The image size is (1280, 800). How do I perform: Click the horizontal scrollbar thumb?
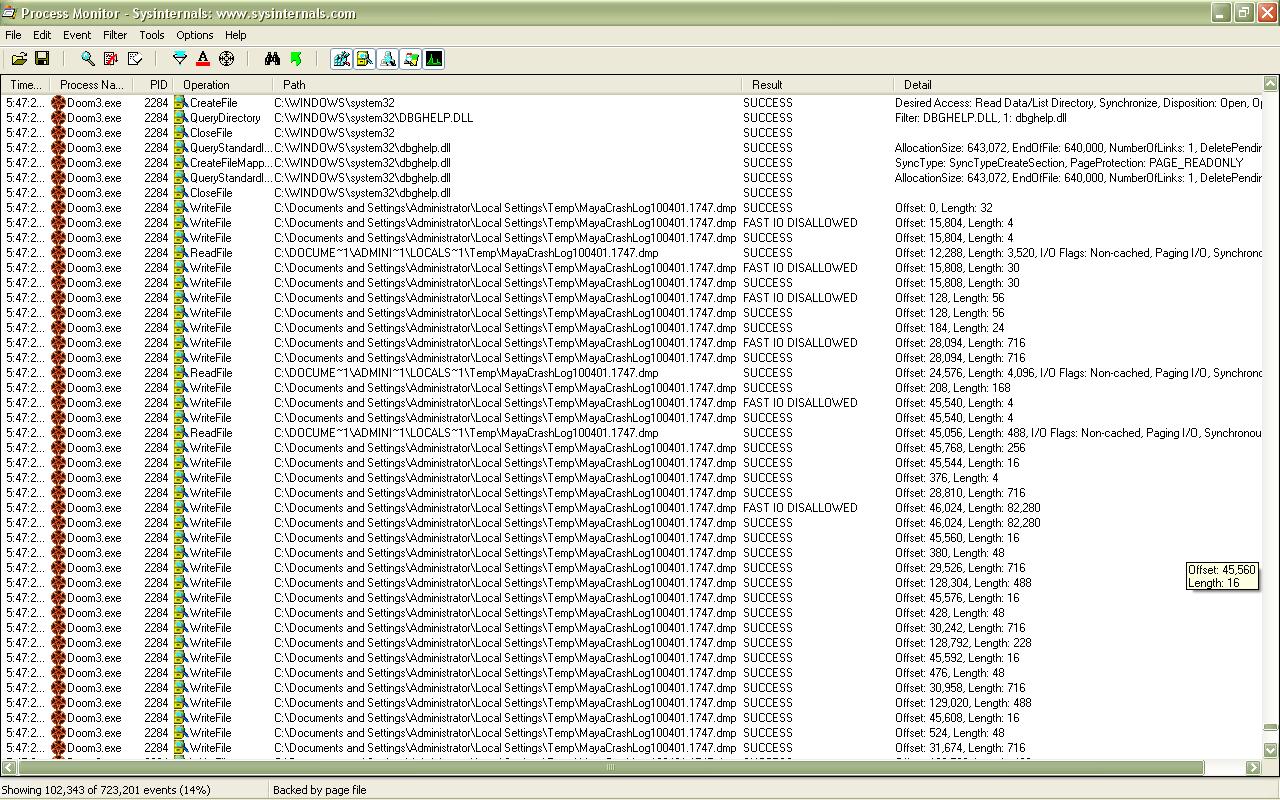tap(611, 767)
